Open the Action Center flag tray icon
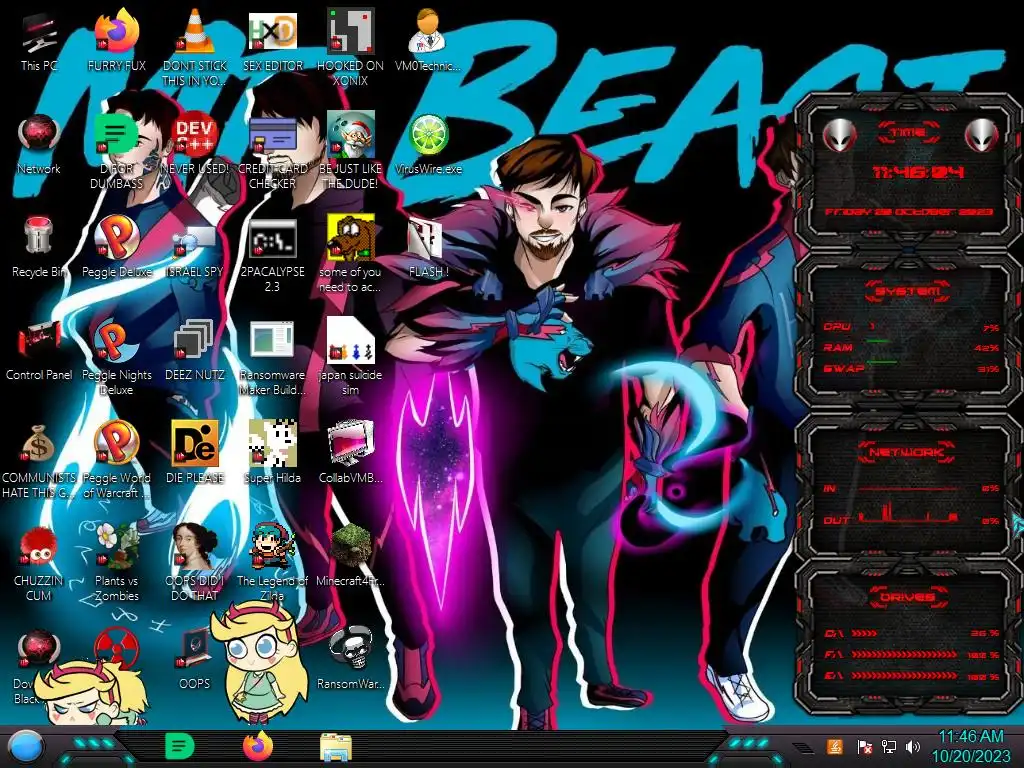The height and width of the screenshot is (768, 1024). coord(864,746)
